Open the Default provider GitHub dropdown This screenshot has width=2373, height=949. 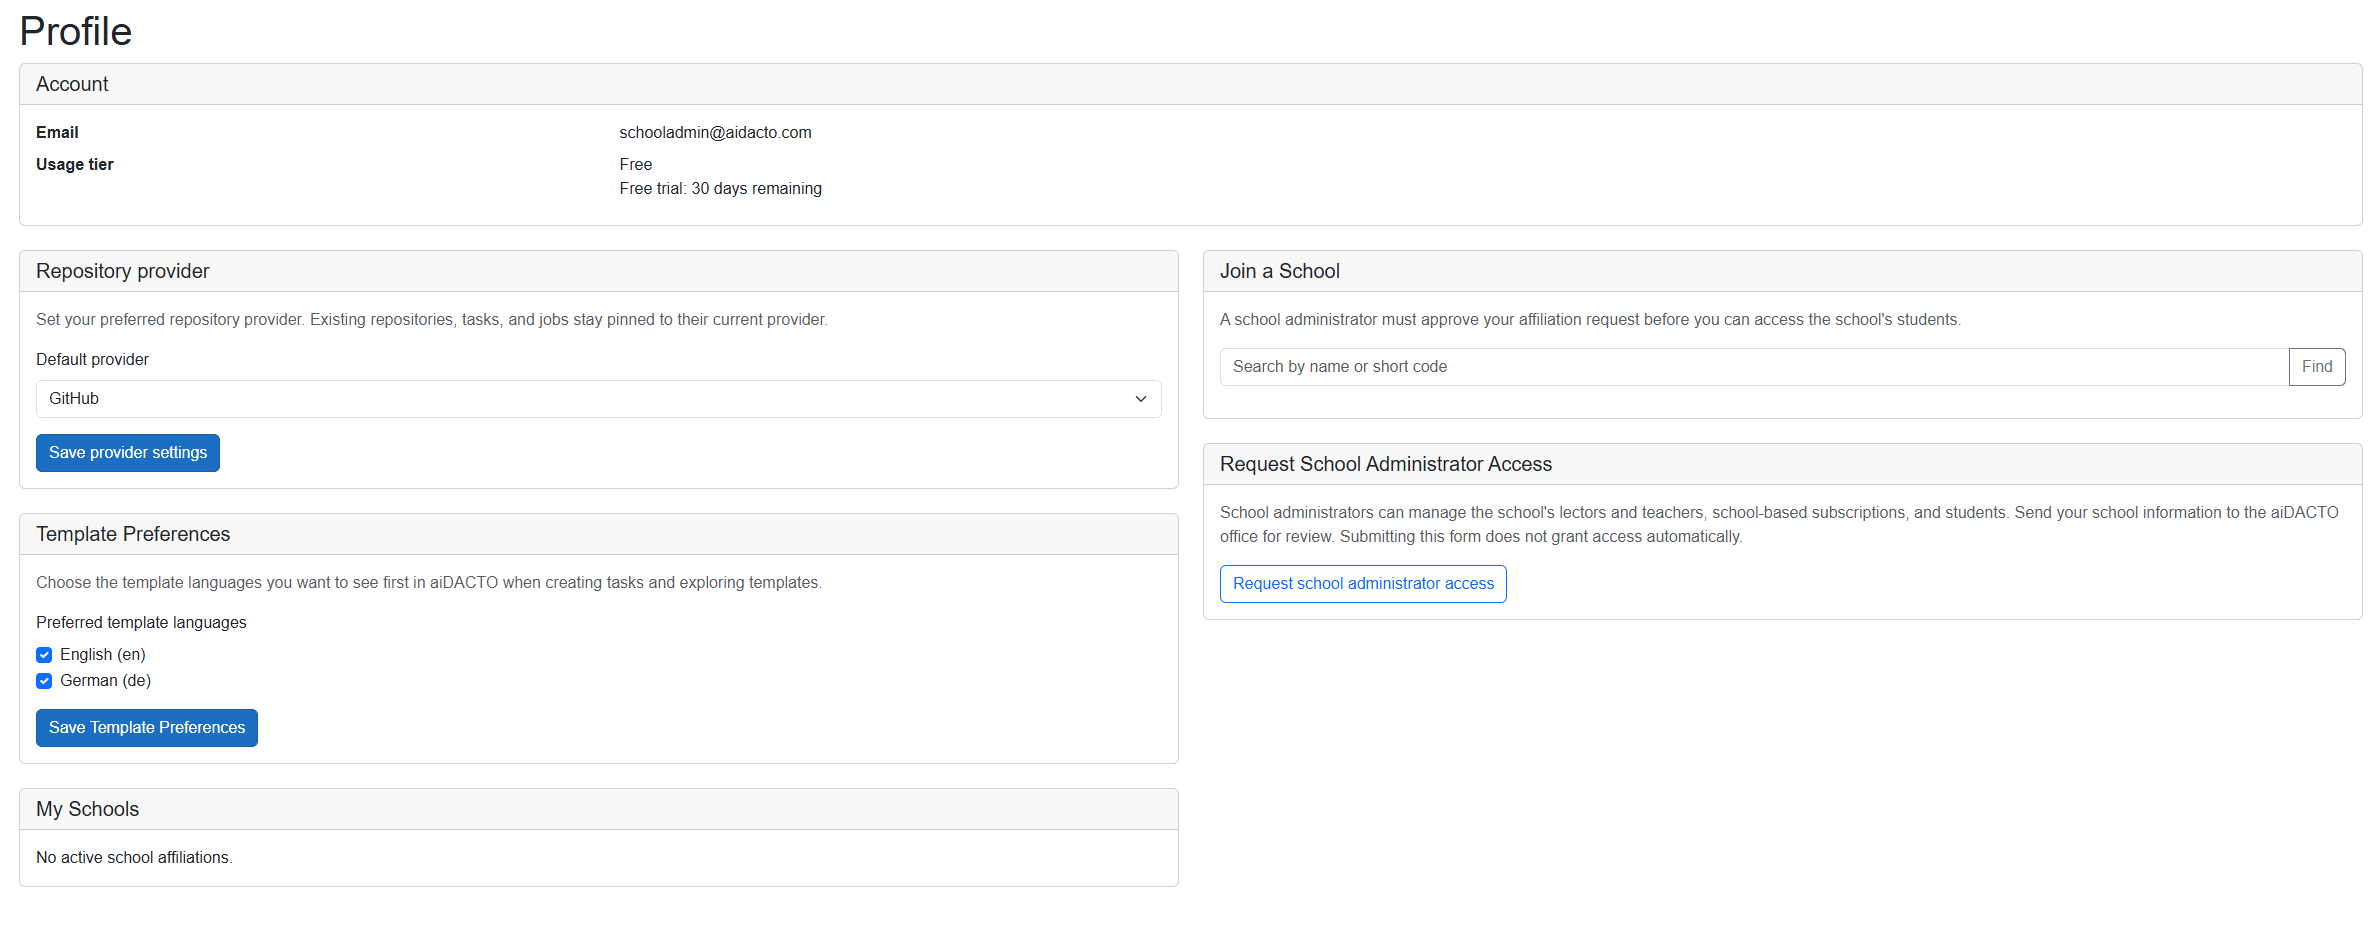(x=598, y=399)
